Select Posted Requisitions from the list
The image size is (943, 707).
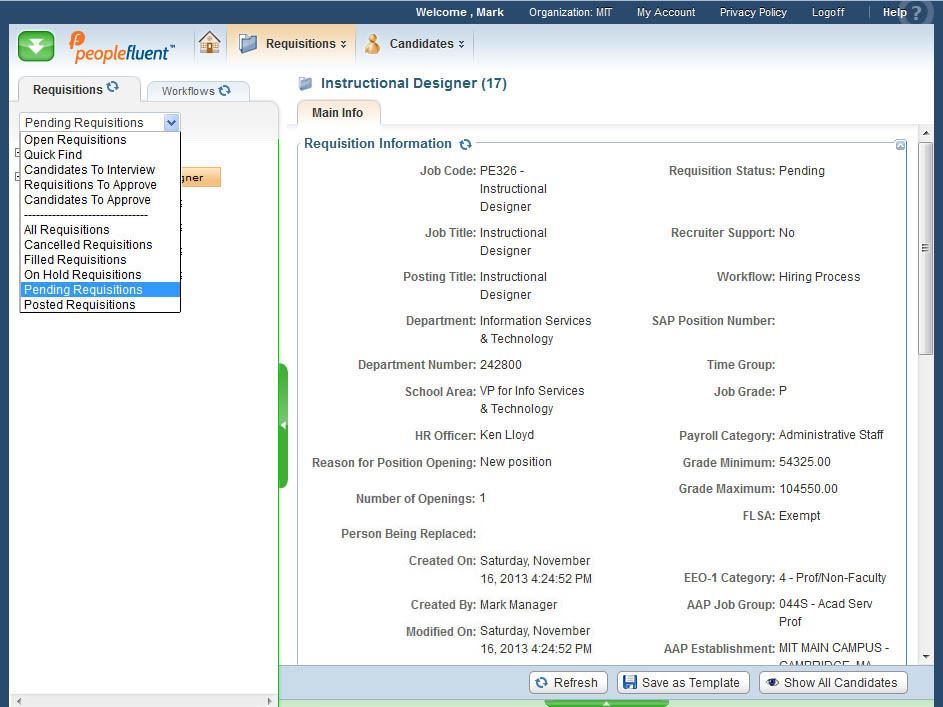[x=79, y=305]
